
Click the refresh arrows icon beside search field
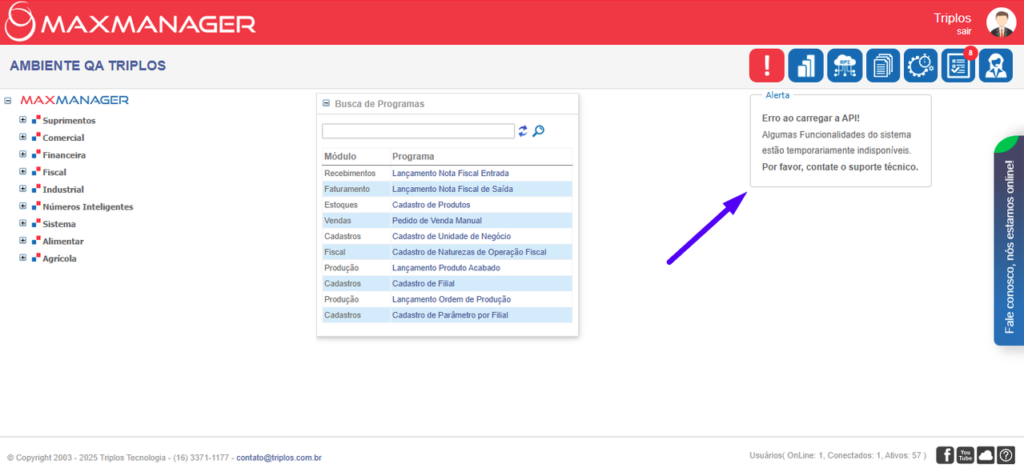[x=522, y=131]
